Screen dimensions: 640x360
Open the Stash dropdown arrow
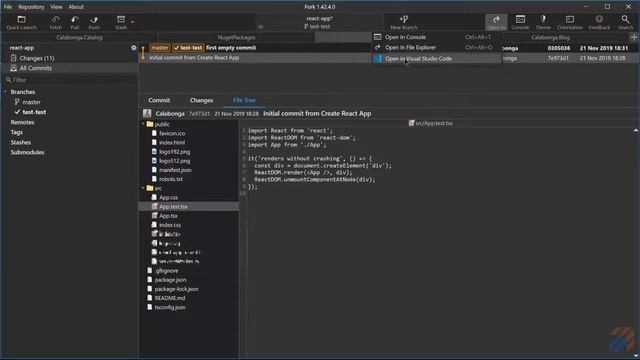133,21
